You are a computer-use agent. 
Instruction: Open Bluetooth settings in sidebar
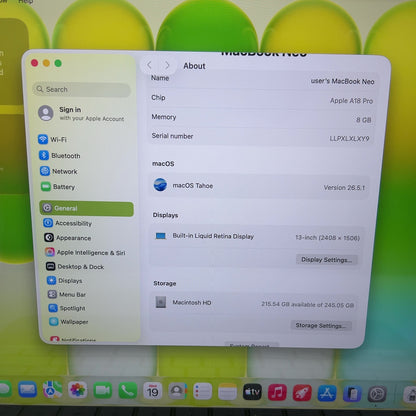[x=60, y=155]
